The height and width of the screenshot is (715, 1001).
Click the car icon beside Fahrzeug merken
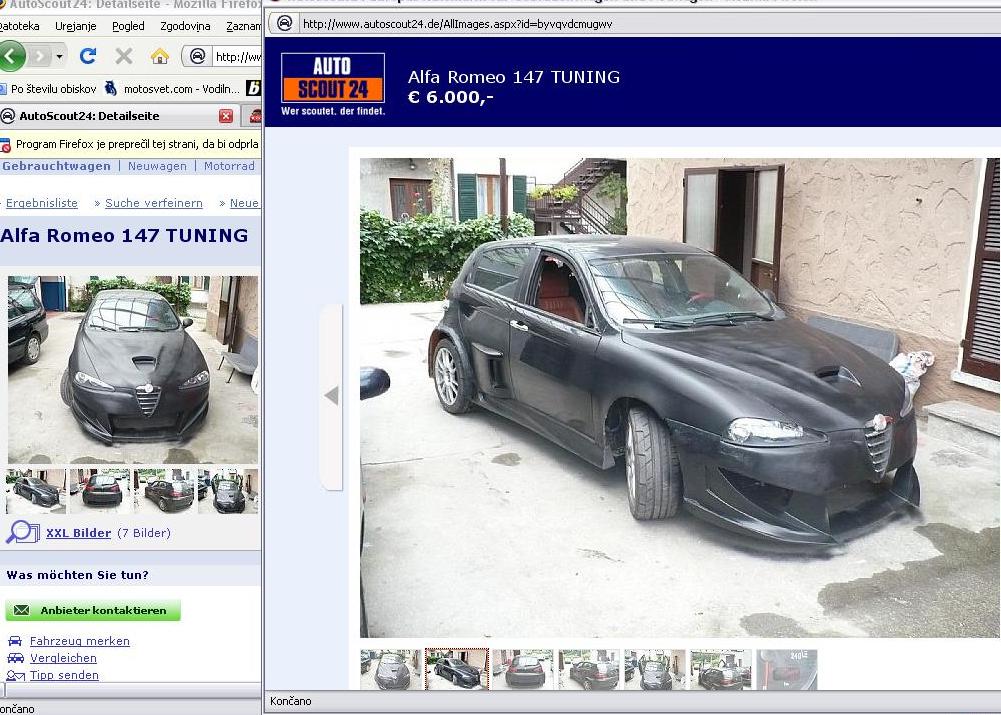pos(15,641)
